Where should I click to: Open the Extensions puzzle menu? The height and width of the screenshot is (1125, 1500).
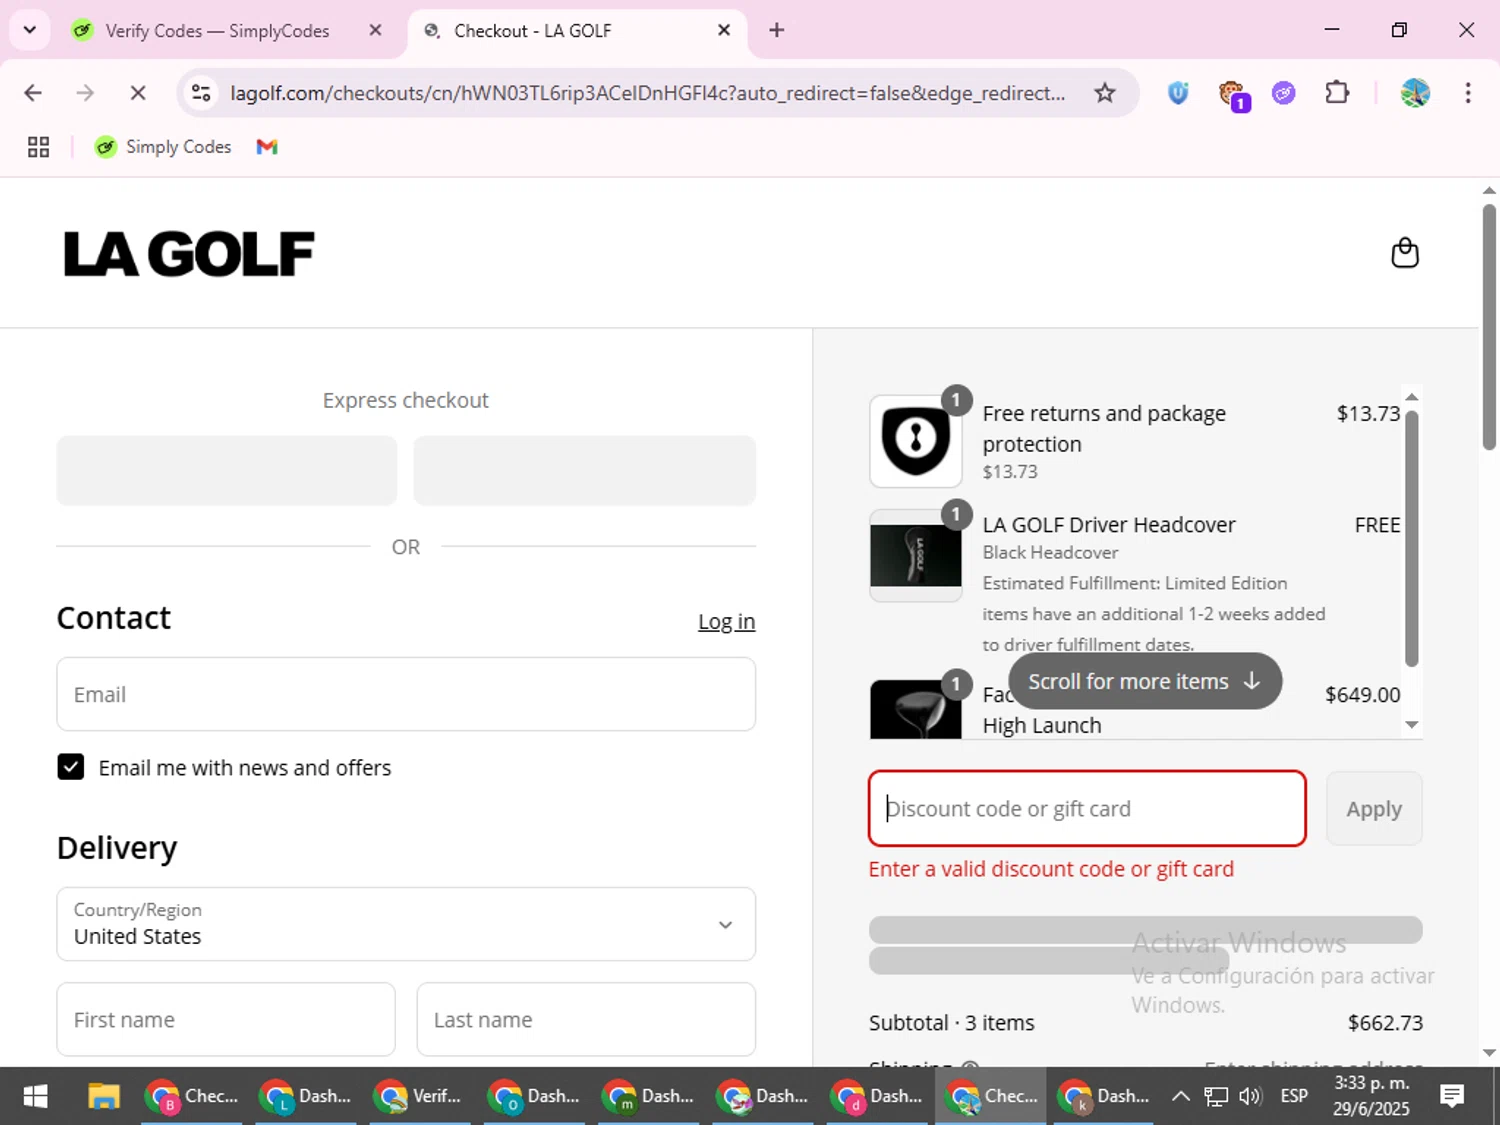(x=1337, y=93)
